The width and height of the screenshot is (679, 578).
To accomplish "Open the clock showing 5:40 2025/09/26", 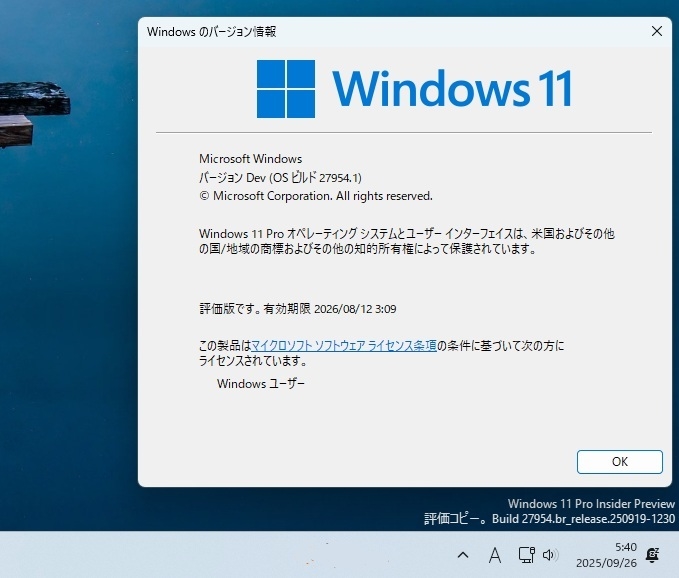I will tap(606, 555).
